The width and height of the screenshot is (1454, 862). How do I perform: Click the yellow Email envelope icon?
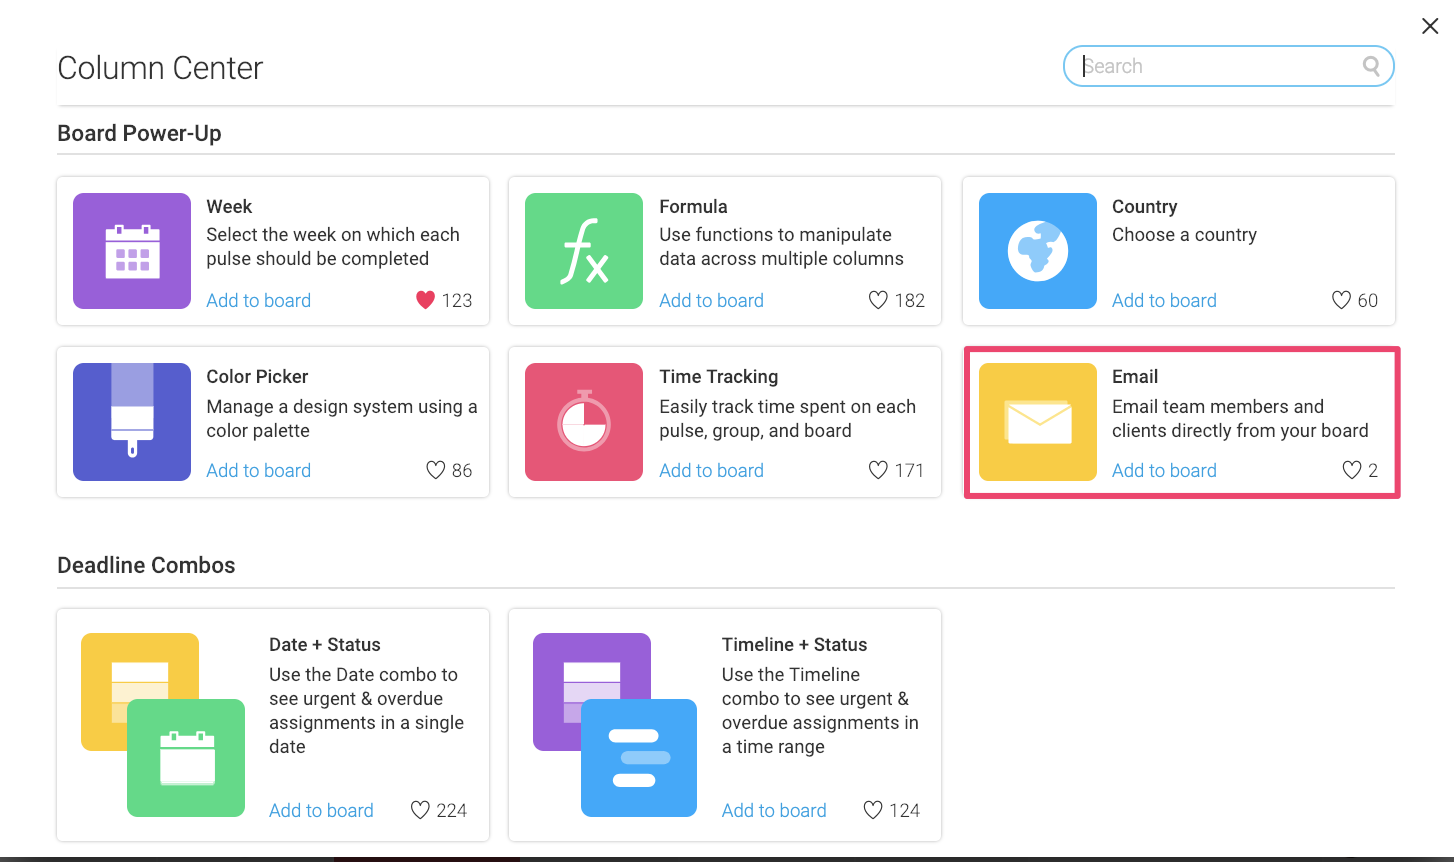point(1038,422)
